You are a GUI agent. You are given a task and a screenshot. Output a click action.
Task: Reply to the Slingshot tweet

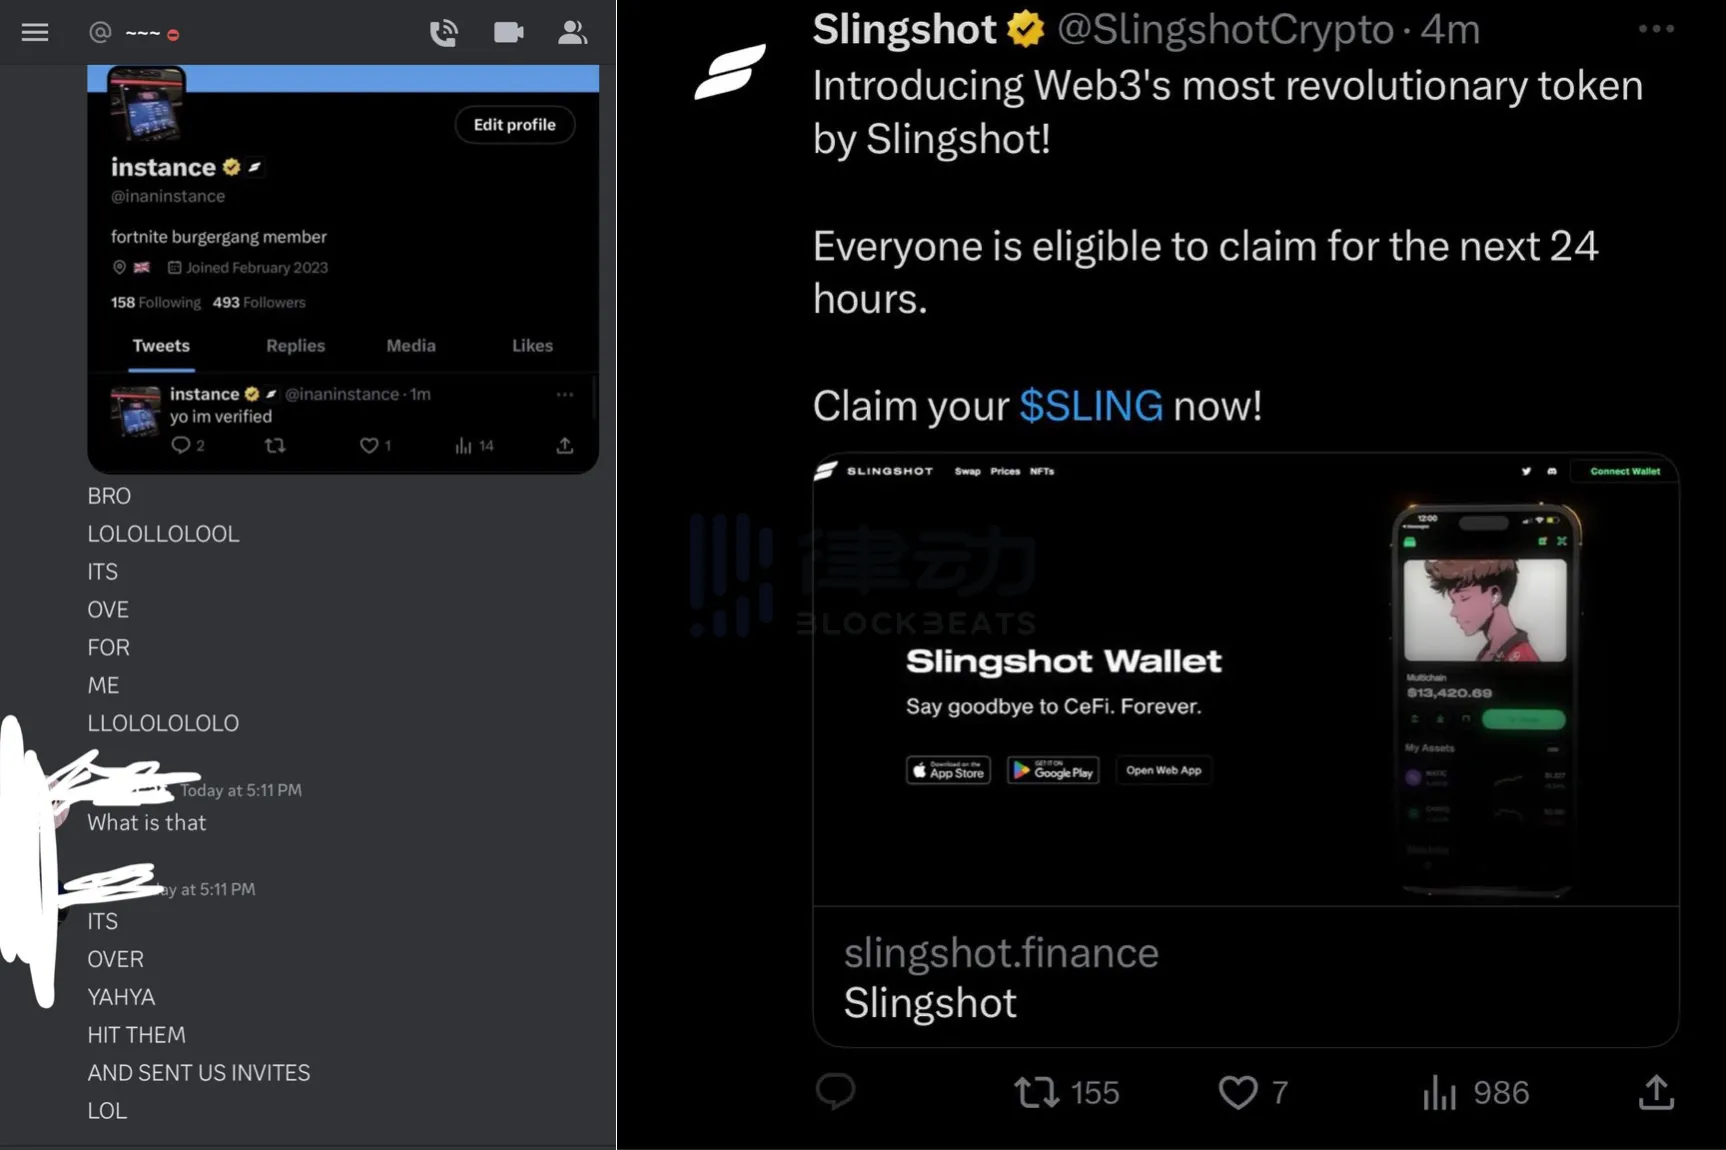835,1091
